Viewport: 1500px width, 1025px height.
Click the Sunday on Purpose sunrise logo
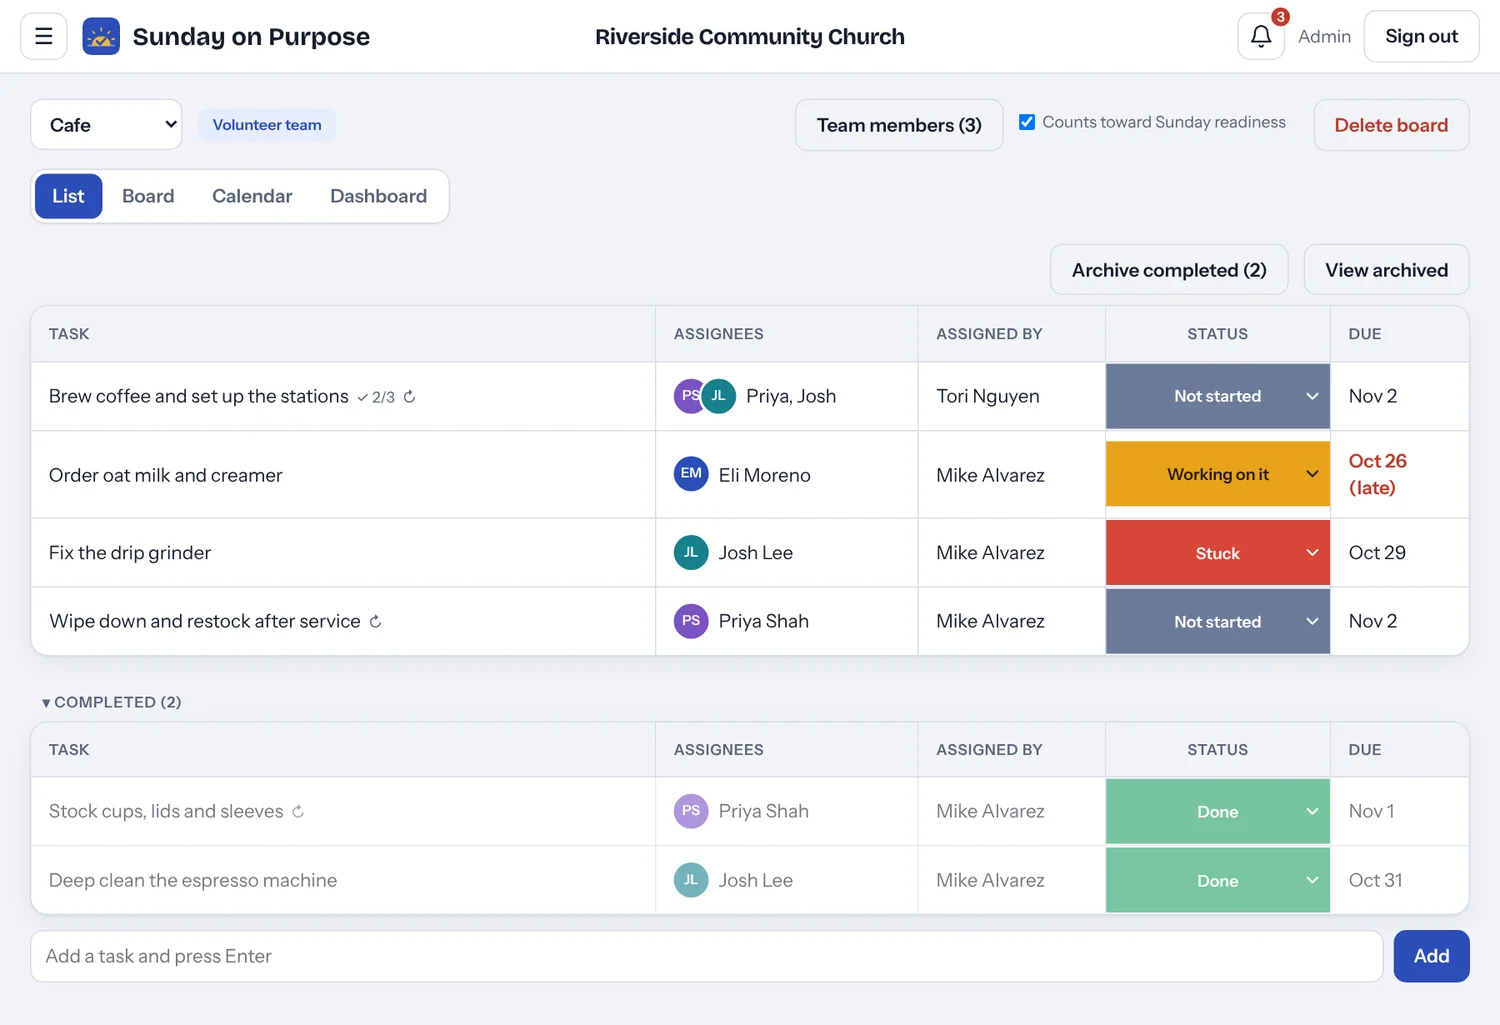click(x=101, y=36)
